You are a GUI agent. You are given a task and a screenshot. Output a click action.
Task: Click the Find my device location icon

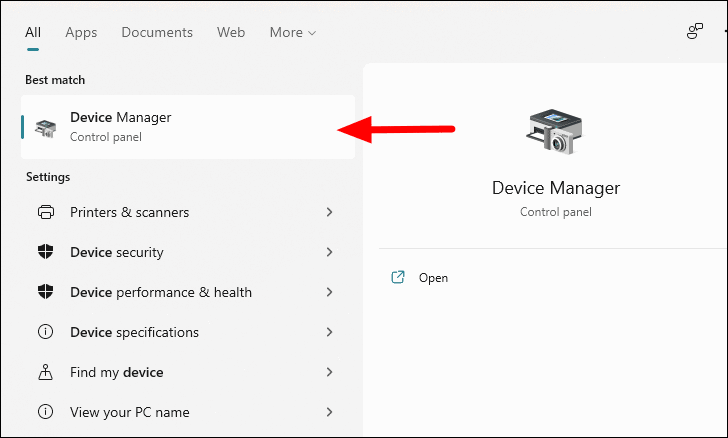pos(46,372)
